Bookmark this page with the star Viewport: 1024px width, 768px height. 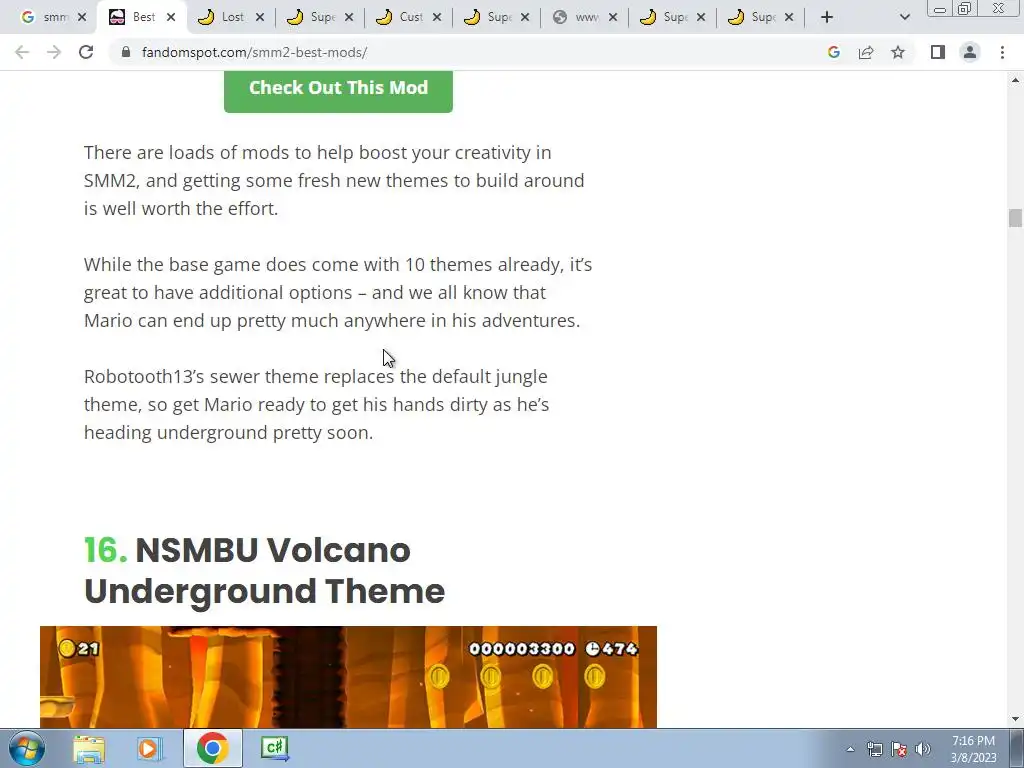tap(898, 52)
